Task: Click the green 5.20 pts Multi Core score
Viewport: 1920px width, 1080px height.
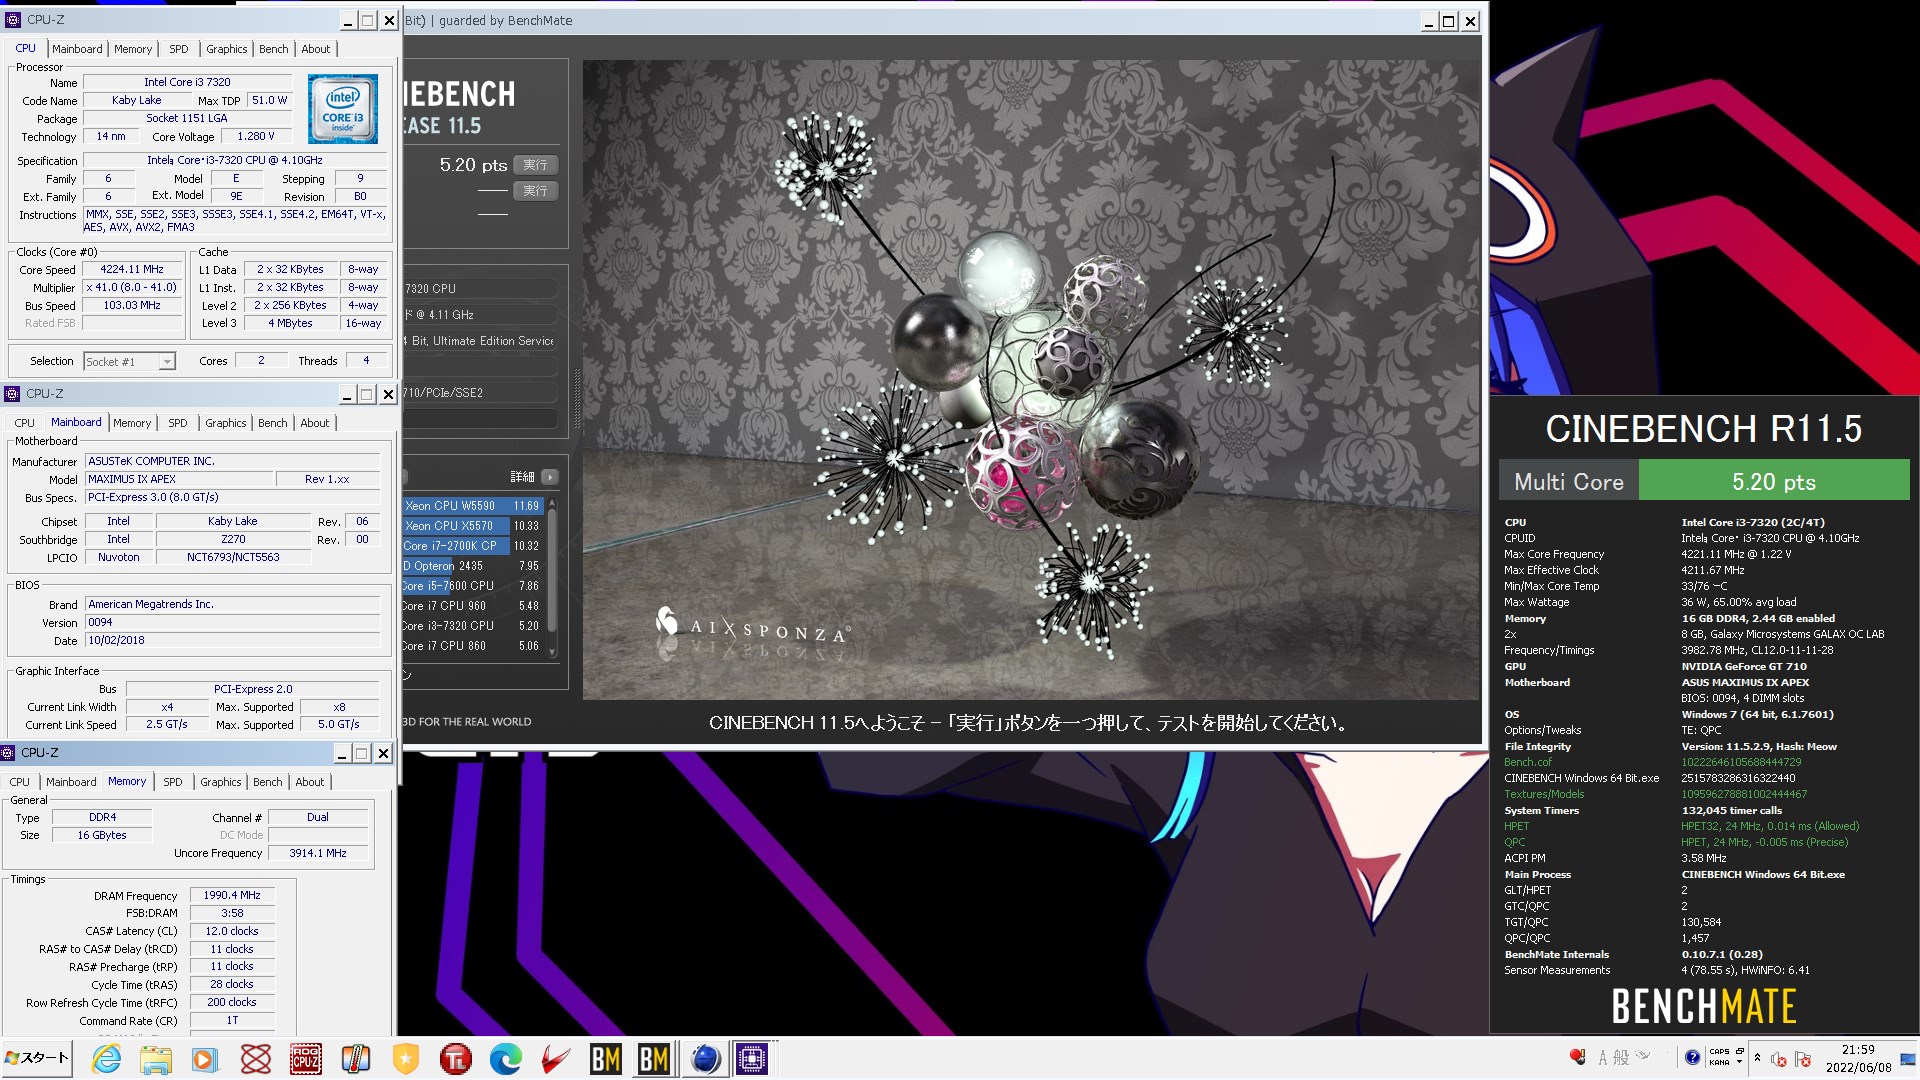Action: tap(1774, 482)
